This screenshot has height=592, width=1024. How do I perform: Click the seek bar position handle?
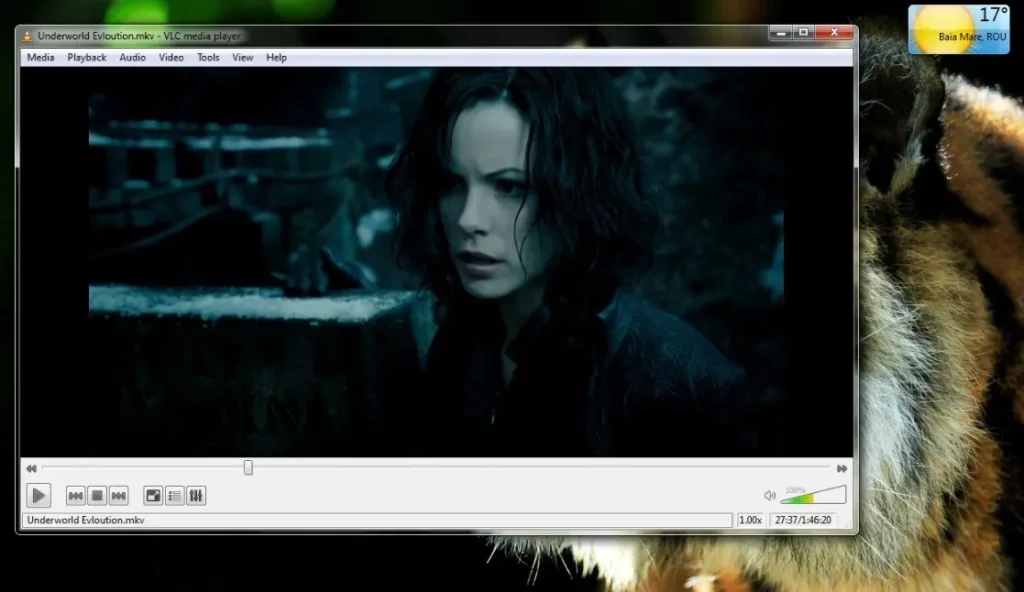click(248, 468)
